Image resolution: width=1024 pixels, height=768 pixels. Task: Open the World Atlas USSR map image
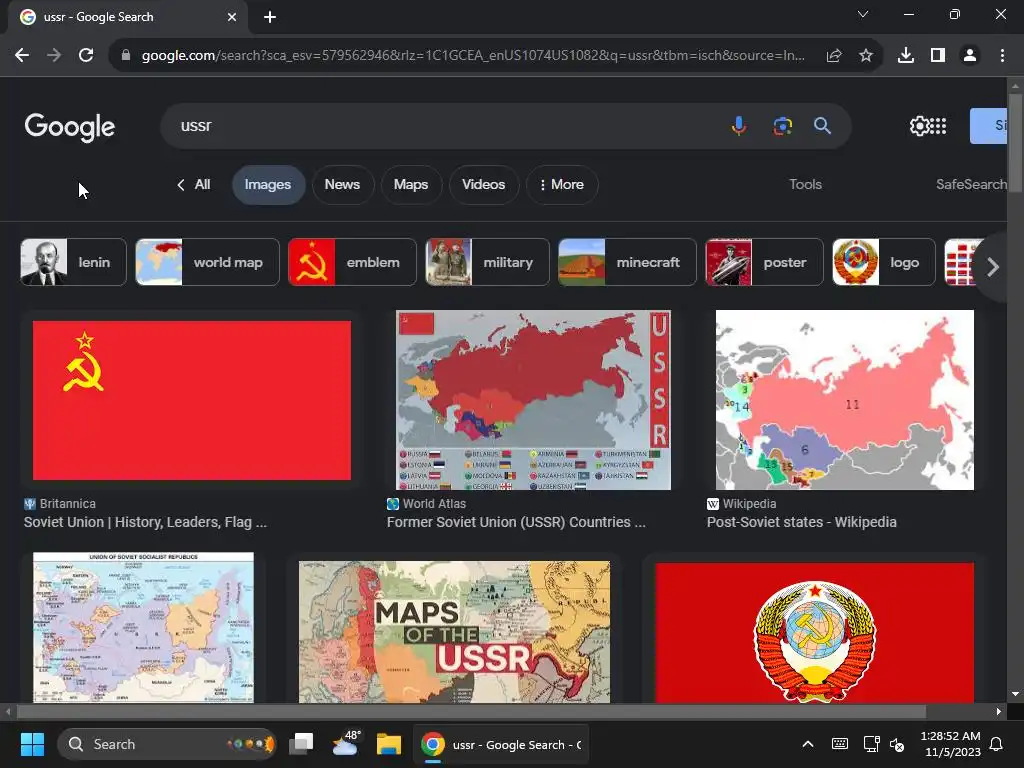(x=533, y=400)
